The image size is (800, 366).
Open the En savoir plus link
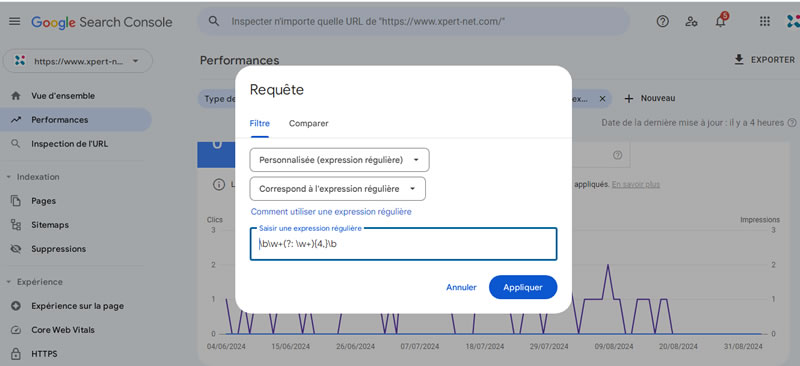(x=636, y=184)
